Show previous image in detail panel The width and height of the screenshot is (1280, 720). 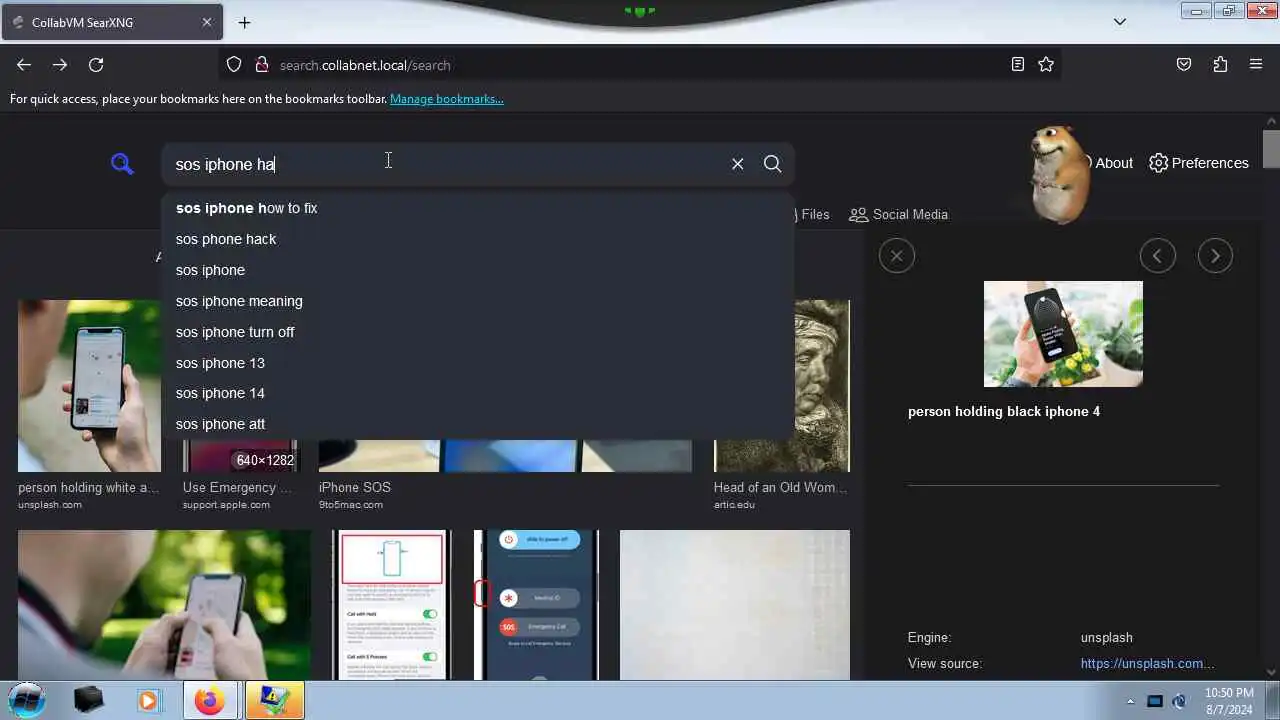coord(1157,256)
